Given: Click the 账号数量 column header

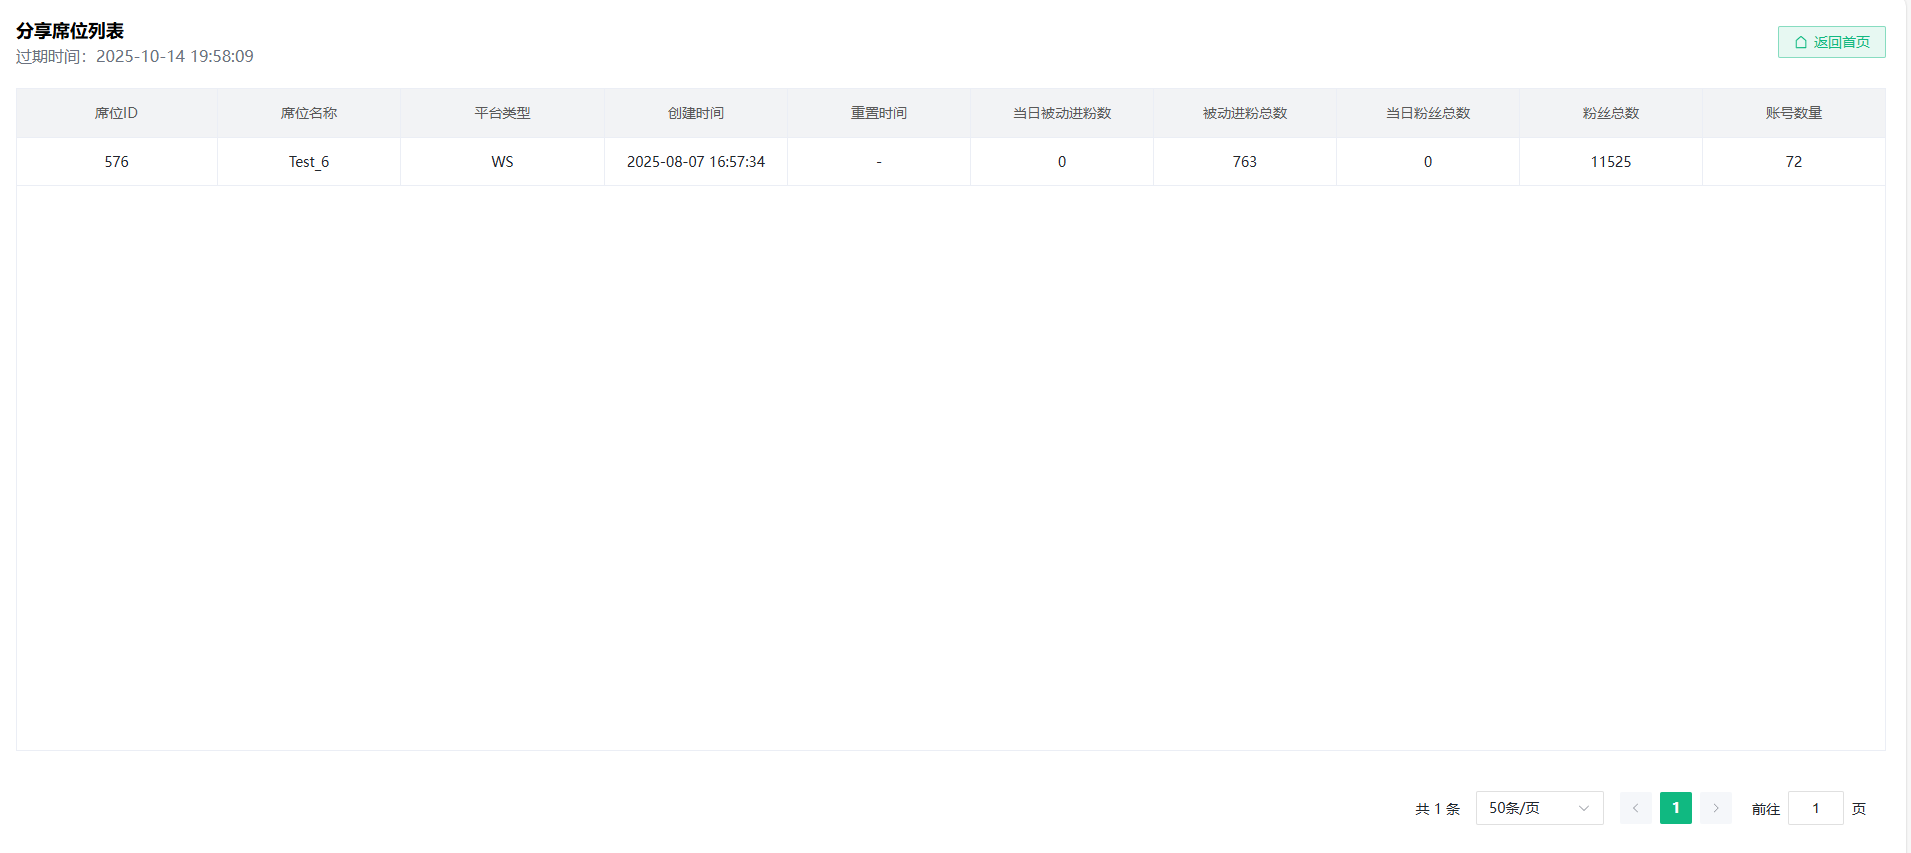Looking at the screenshot, I should 1794,113.
